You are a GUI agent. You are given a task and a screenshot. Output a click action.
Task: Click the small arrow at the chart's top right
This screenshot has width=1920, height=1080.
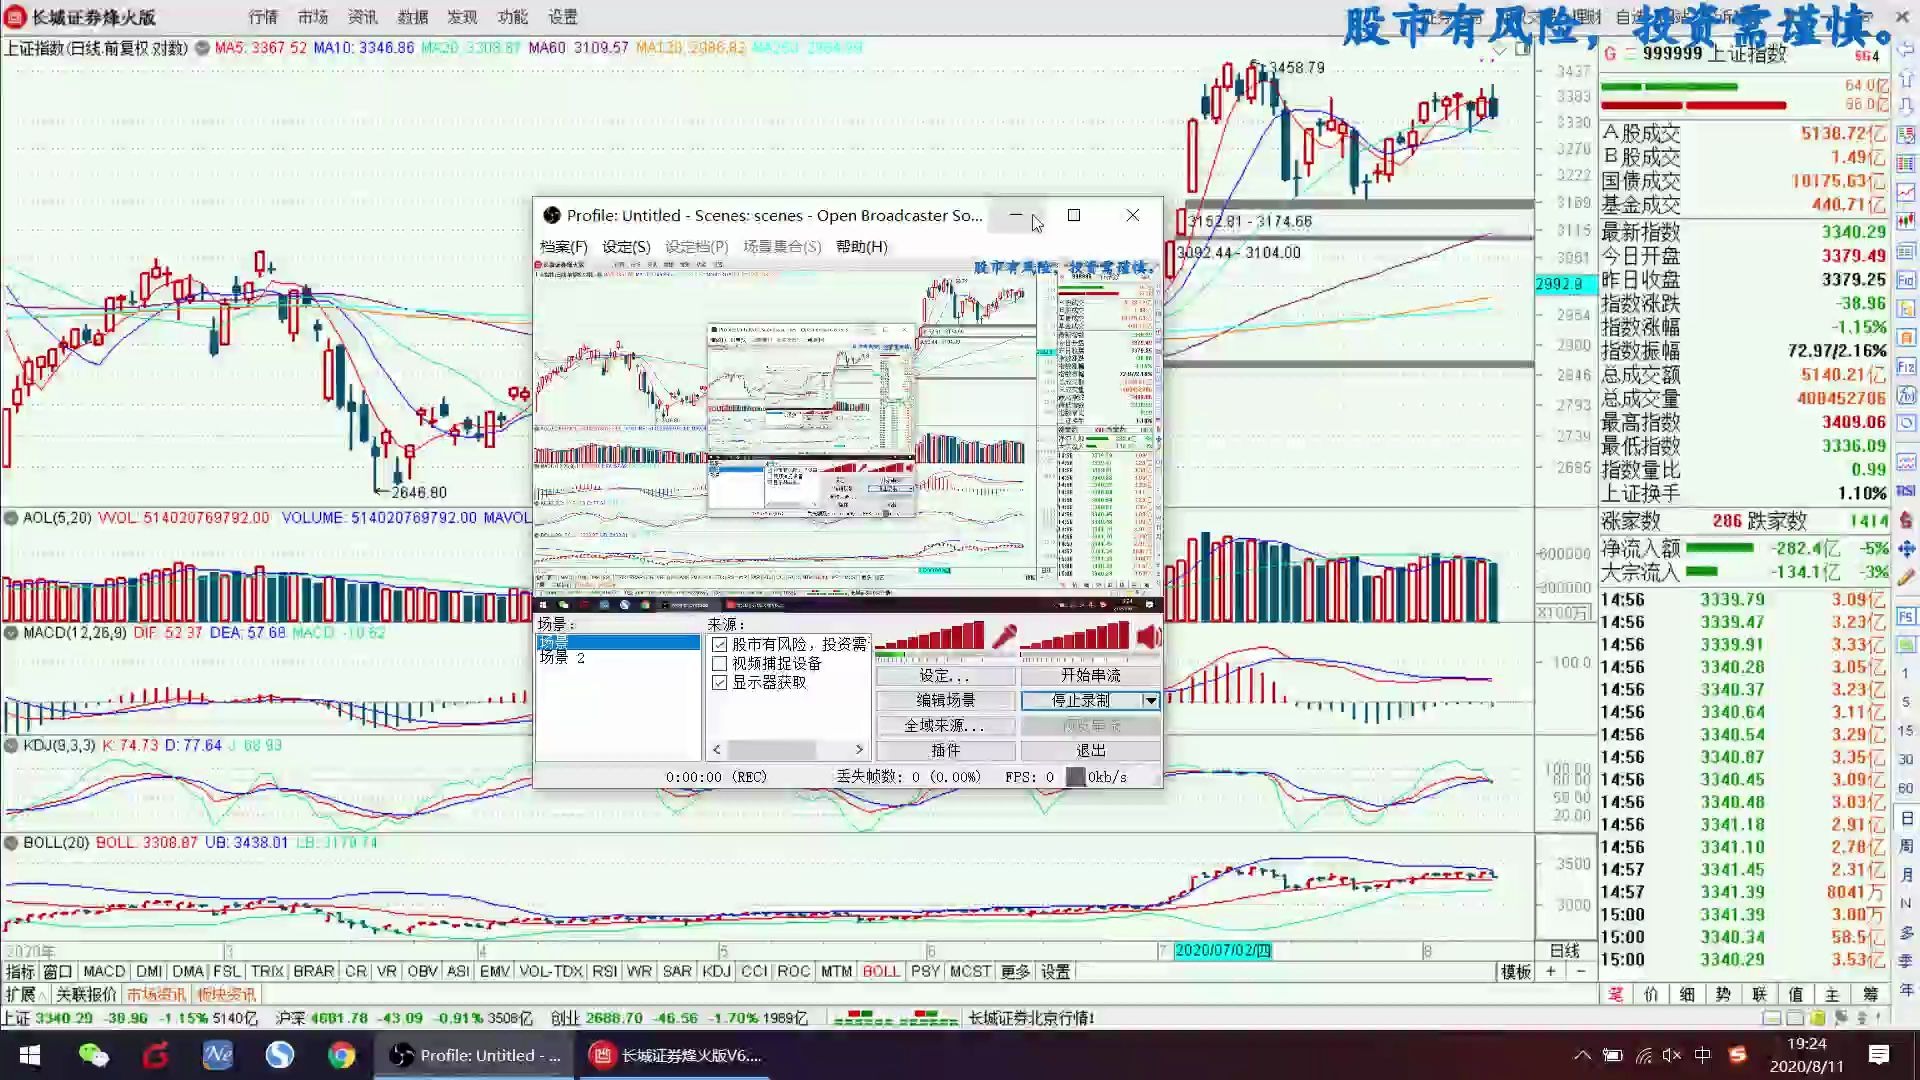(x=1498, y=49)
